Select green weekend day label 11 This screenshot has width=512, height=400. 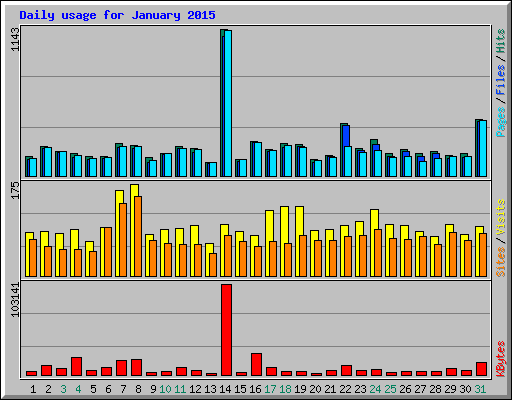point(180,389)
